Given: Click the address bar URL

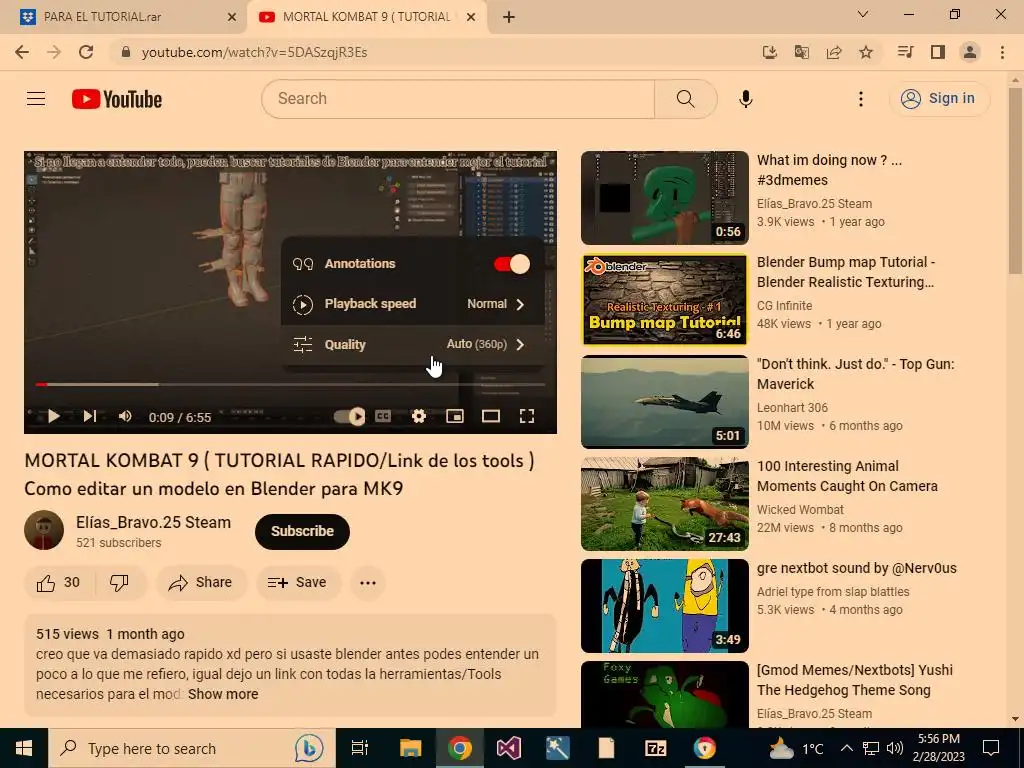Looking at the screenshot, I should point(255,52).
